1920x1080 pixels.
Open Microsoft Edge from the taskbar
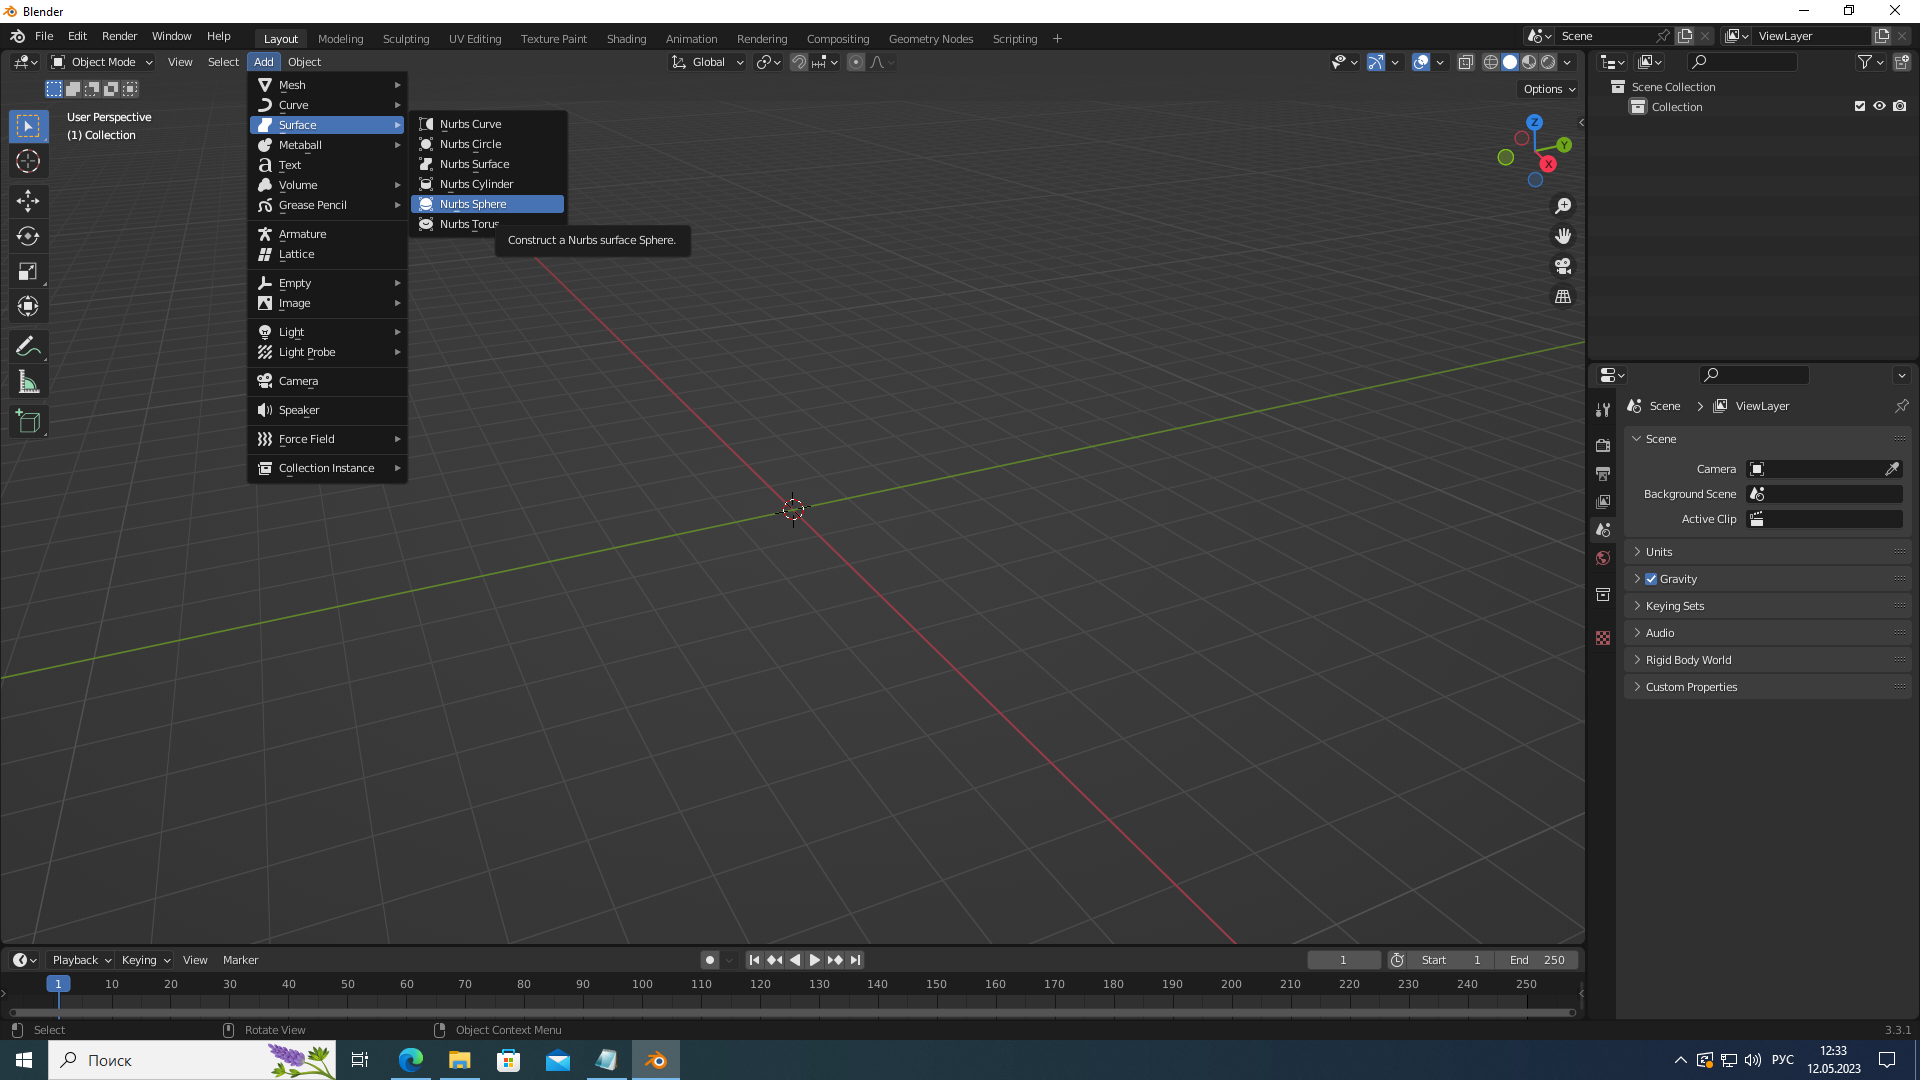coord(411,1060)
